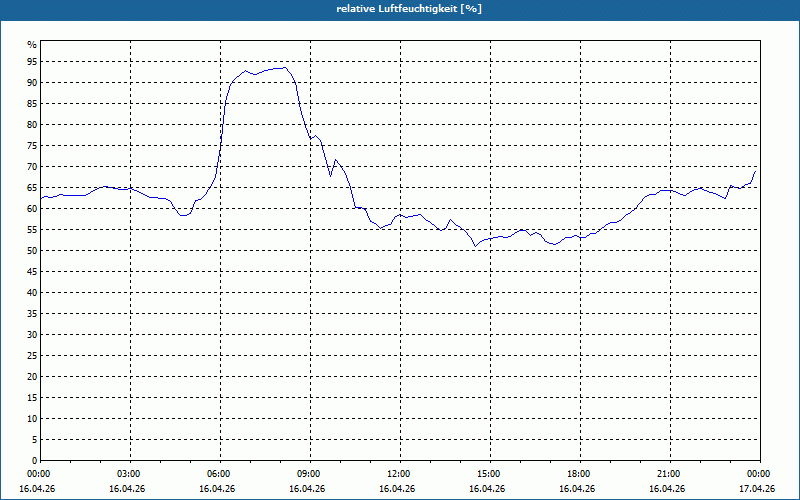Select the 95 y-axis value label
Viewport: 800px width, 500px height.
(x=32, y=62)
